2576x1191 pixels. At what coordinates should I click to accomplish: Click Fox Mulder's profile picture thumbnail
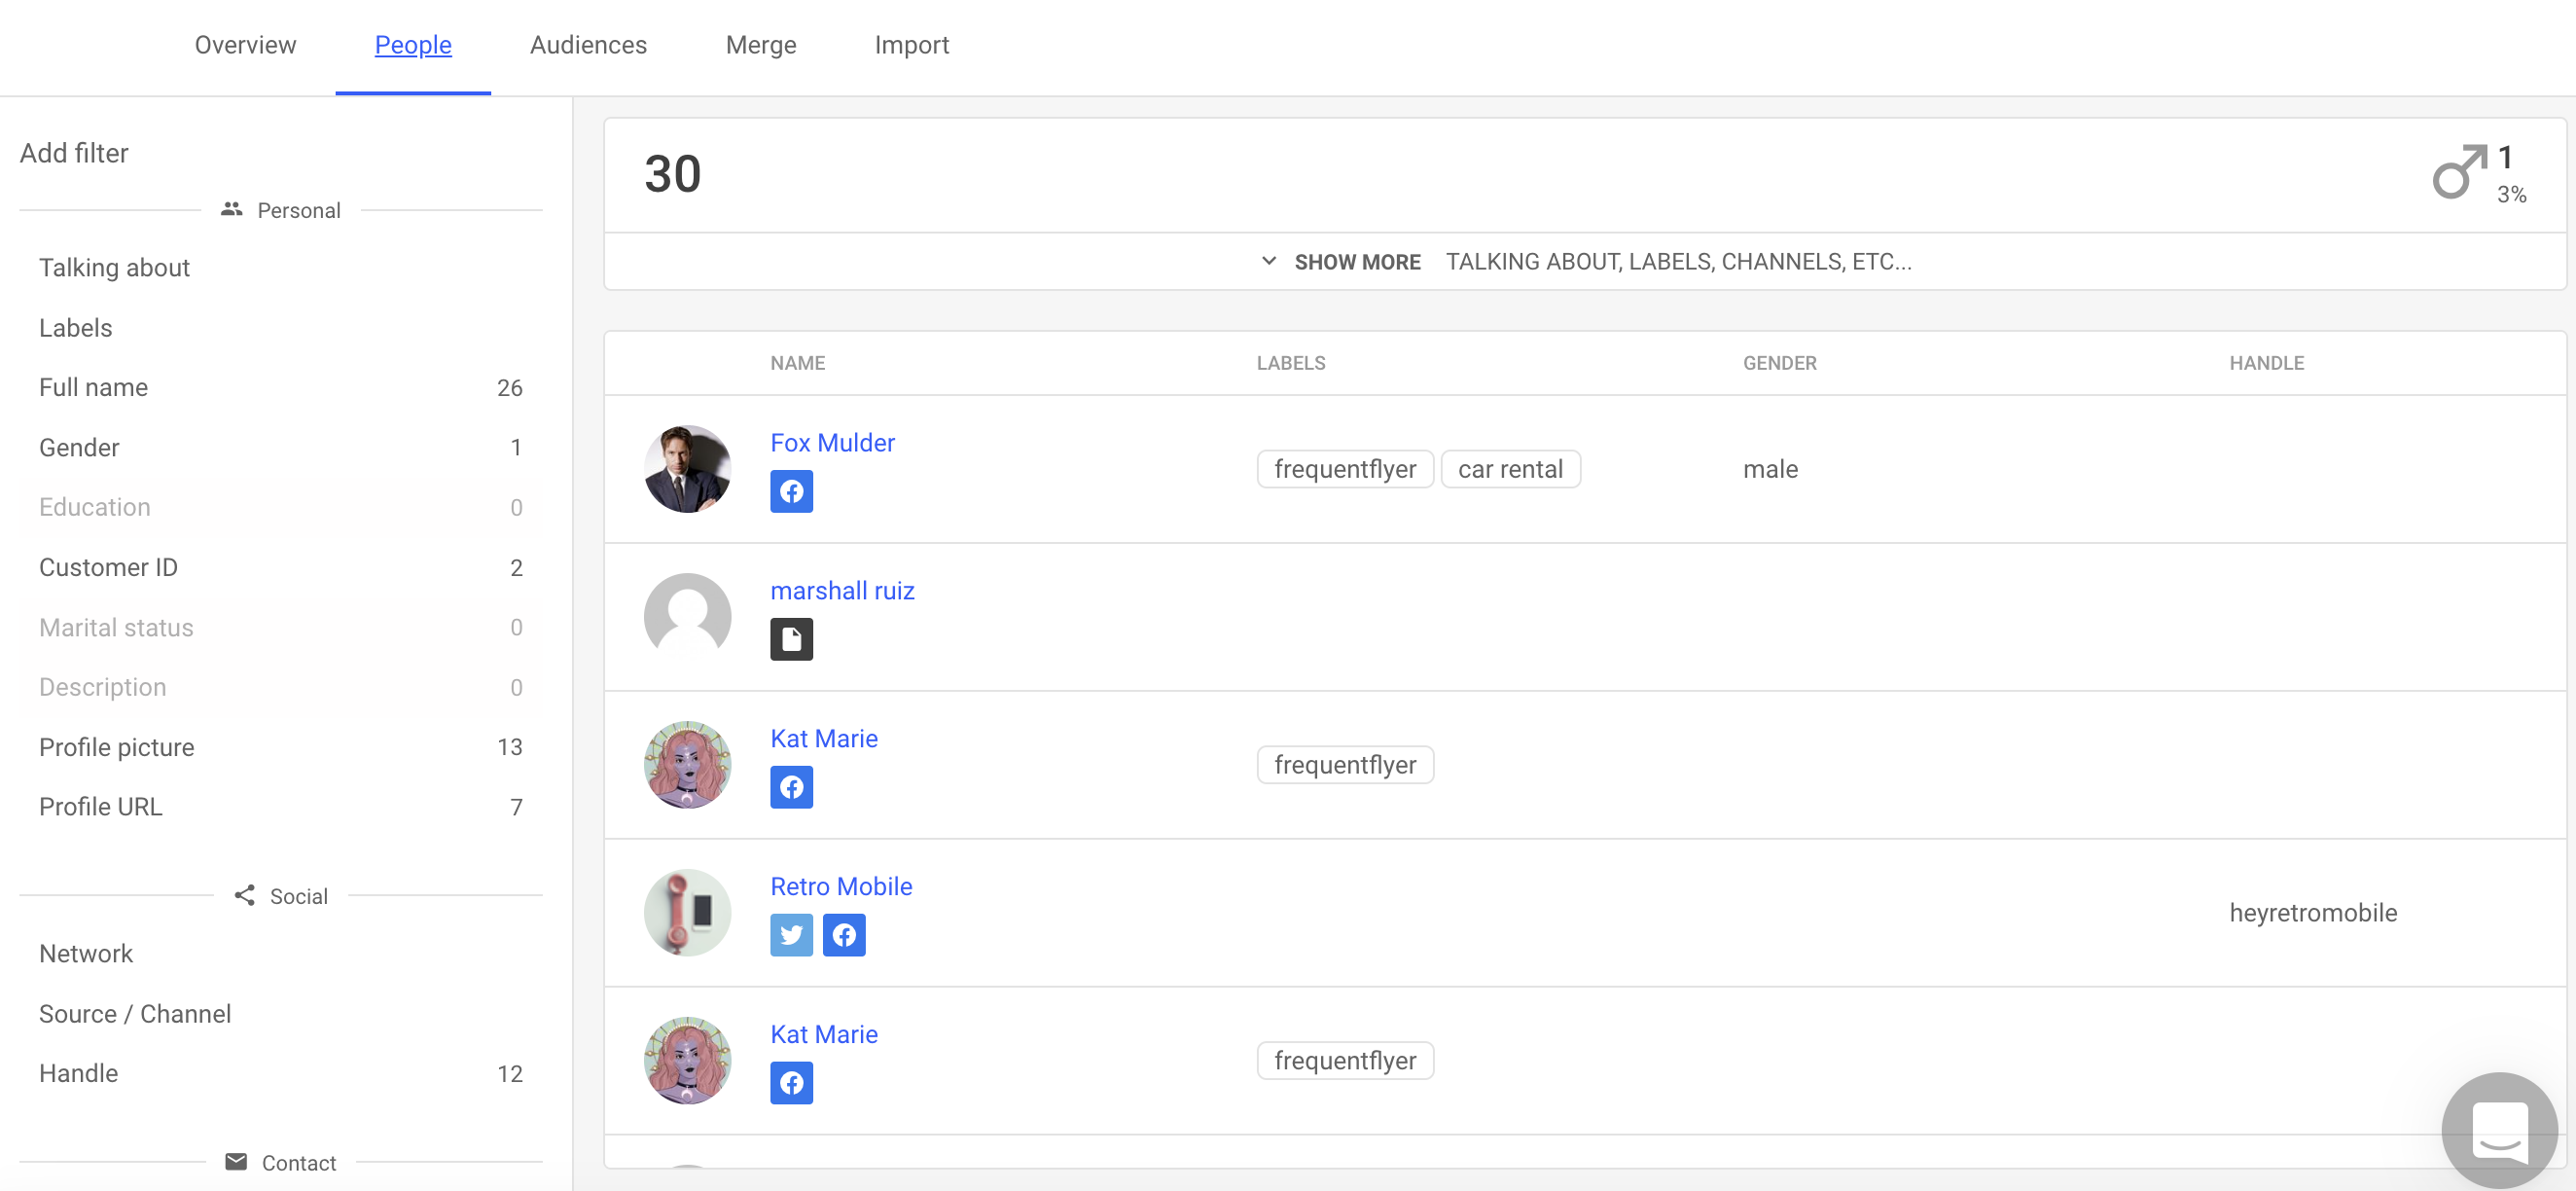point(687,468)
